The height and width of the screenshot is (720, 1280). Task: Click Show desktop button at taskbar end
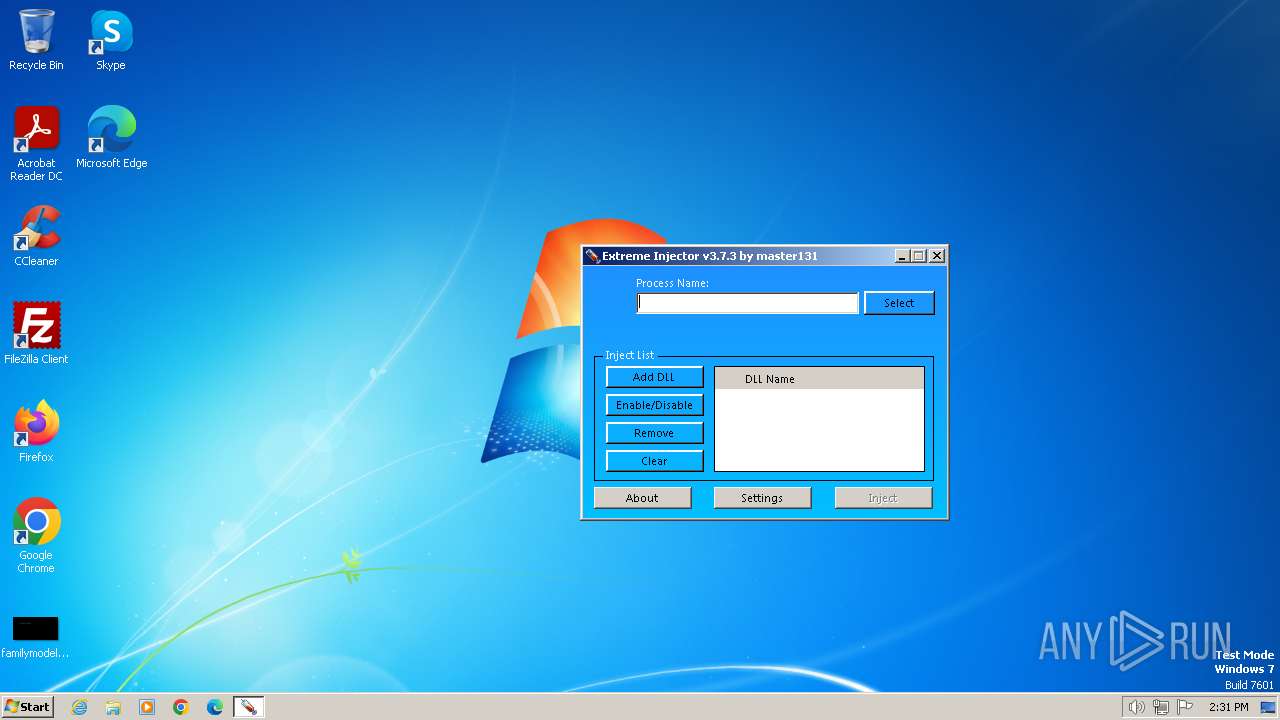[x=1268, y=707]
